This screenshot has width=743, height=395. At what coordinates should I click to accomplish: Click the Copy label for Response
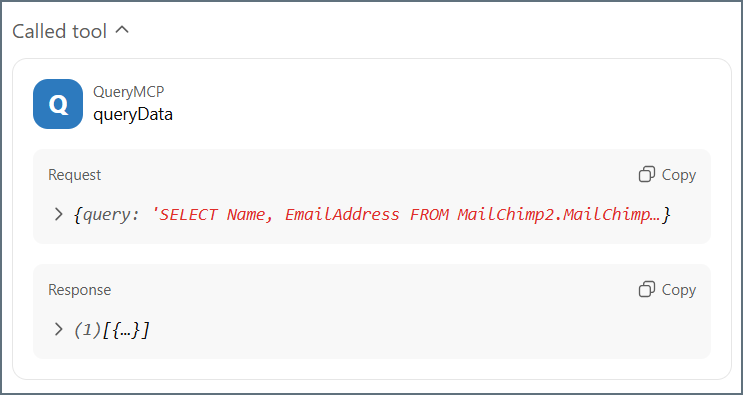point(679,290)
